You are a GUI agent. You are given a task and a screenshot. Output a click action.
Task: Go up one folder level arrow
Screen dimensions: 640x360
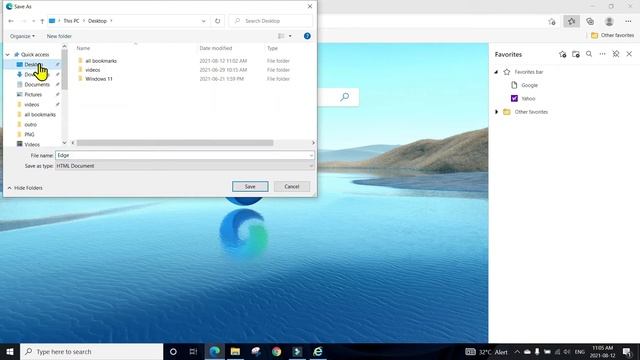[42, 21]
